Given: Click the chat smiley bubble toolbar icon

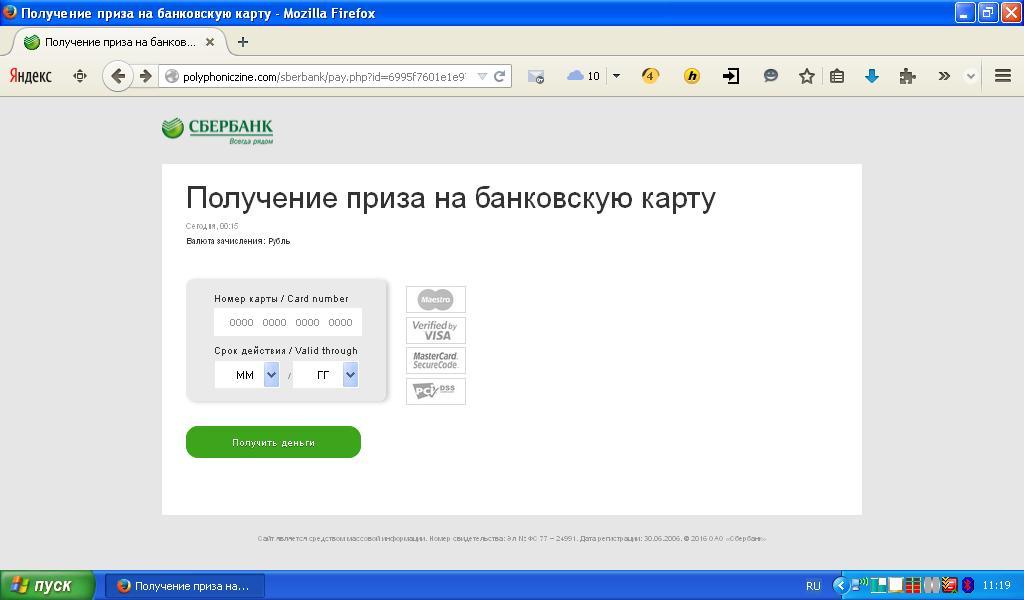Looking at the screenshot, I should click(770, 76).
